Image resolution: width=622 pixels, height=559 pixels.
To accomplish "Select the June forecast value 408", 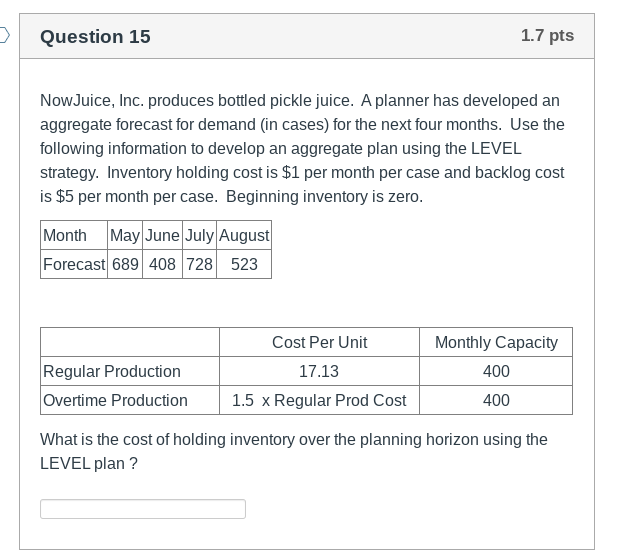I will 162,264.
